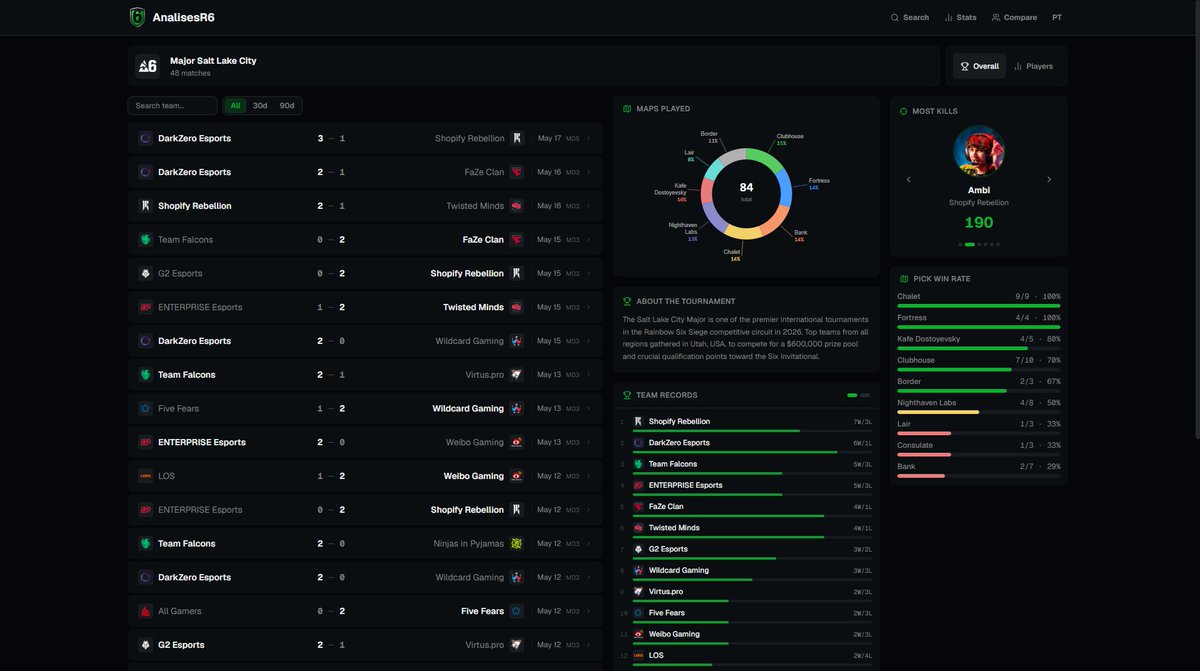Click blue Fortress segment of donut chart
The height and width of the screenshot is (671, 1200).
tap(785, 186)
